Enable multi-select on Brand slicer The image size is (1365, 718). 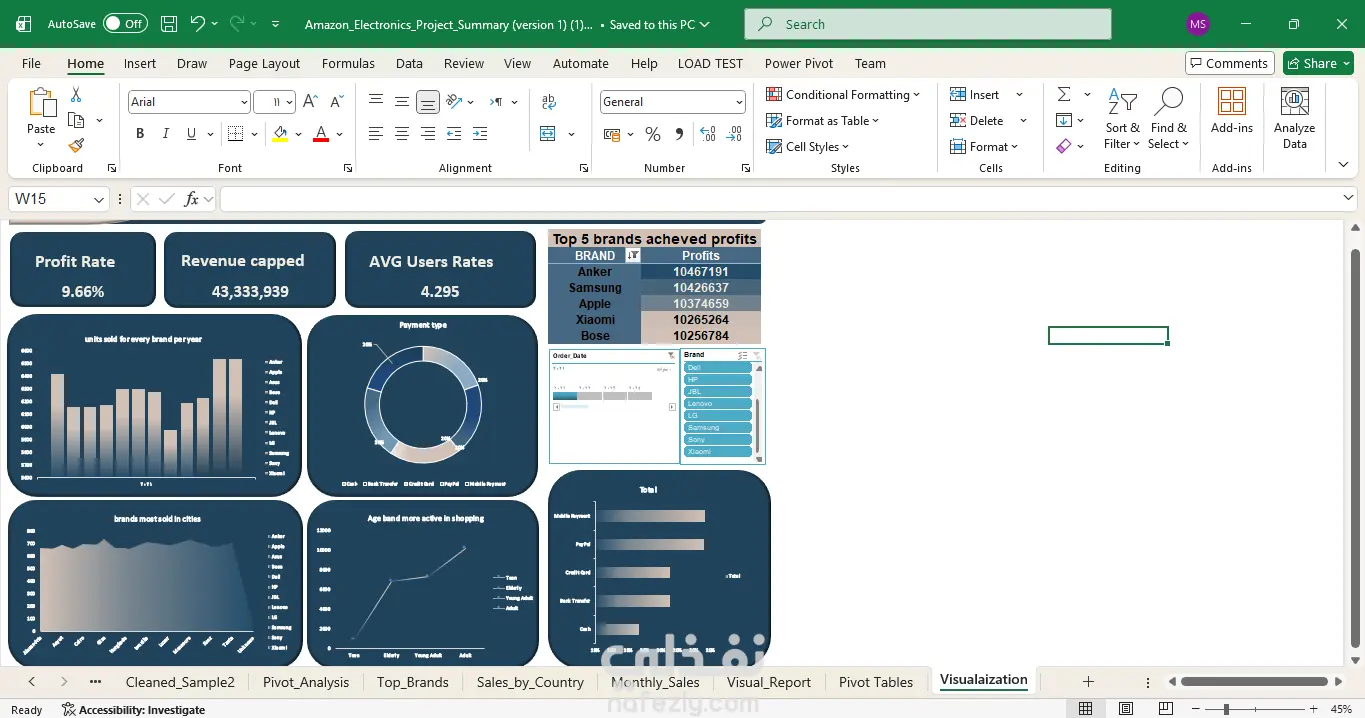(742, 355)
